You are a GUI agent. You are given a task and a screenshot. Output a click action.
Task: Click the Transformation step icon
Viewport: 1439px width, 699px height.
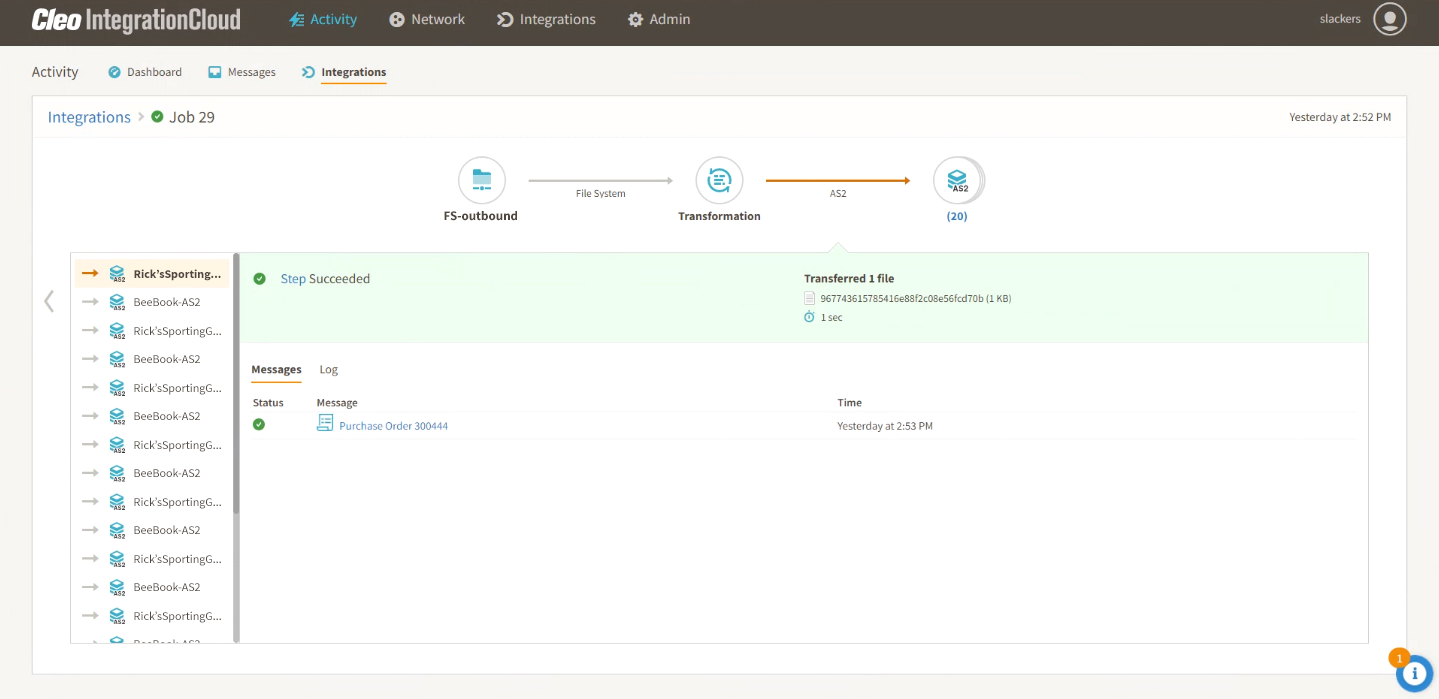tap(719, 181)
